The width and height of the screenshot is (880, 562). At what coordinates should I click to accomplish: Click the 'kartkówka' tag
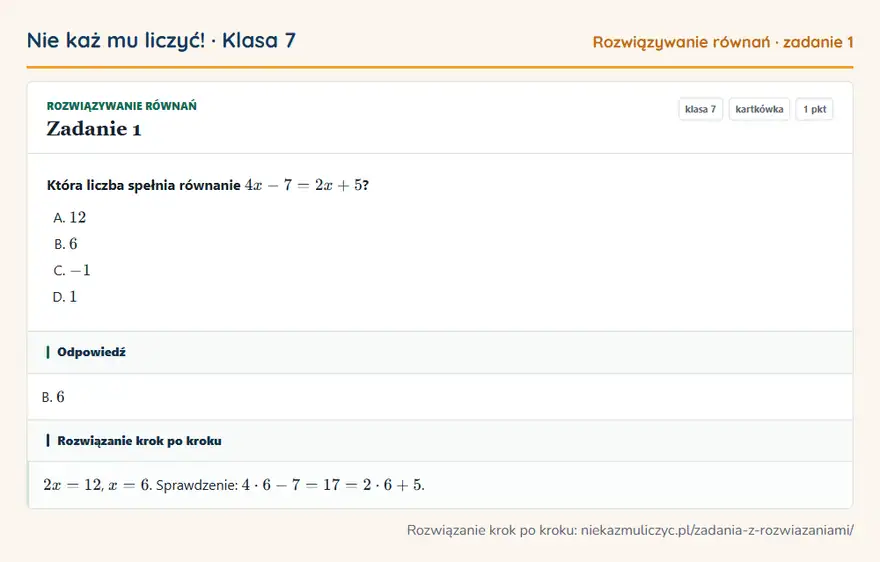(759, 109)
